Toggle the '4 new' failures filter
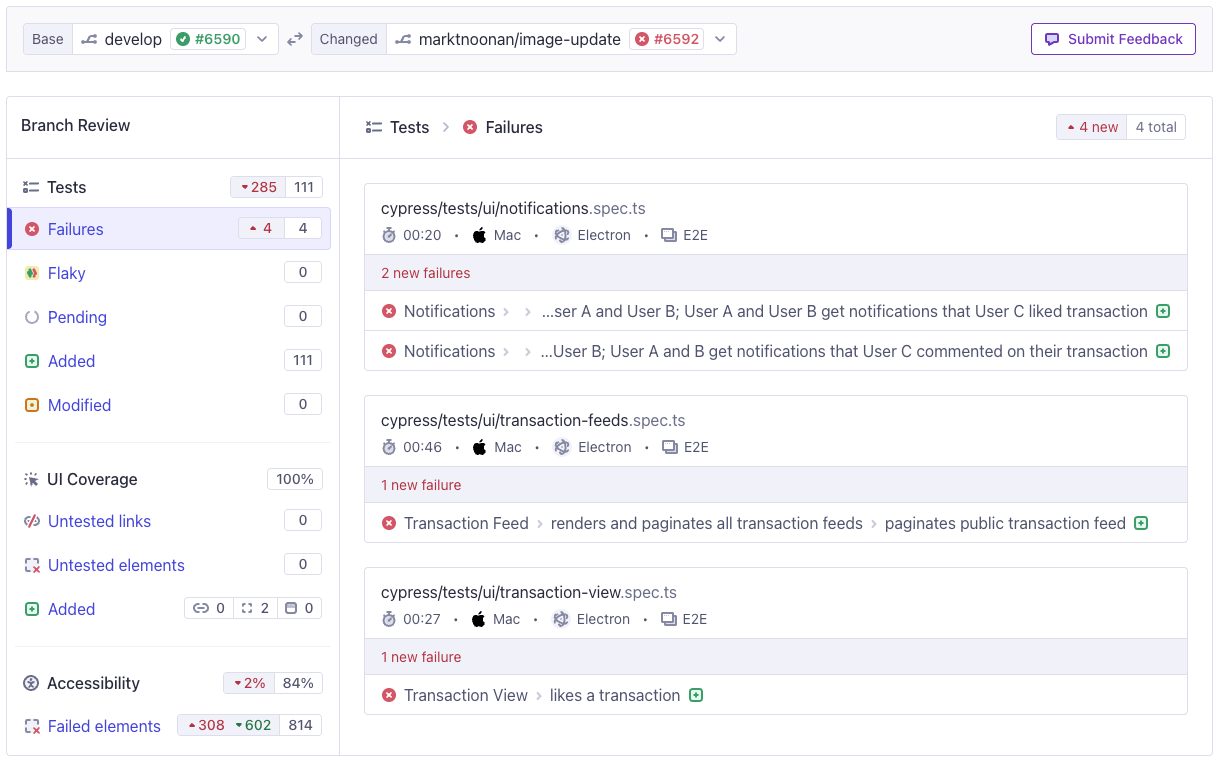 (1091, 127)
